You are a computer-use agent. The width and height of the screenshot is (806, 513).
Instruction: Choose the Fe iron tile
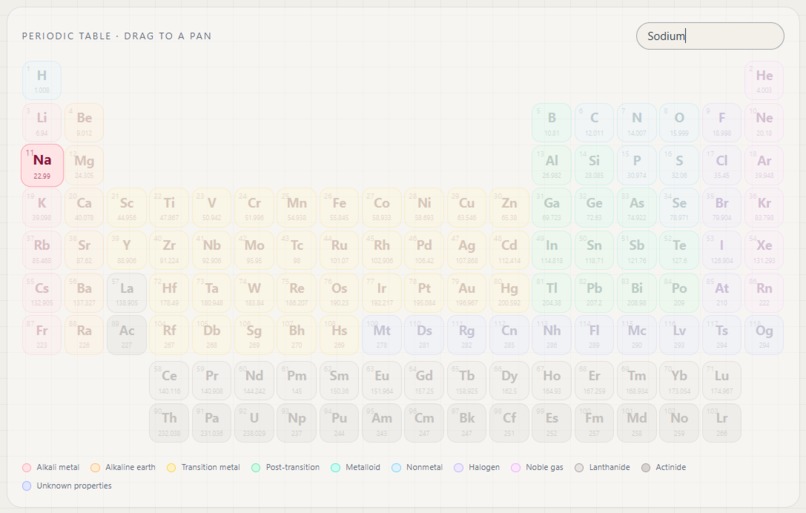point(339,208)
